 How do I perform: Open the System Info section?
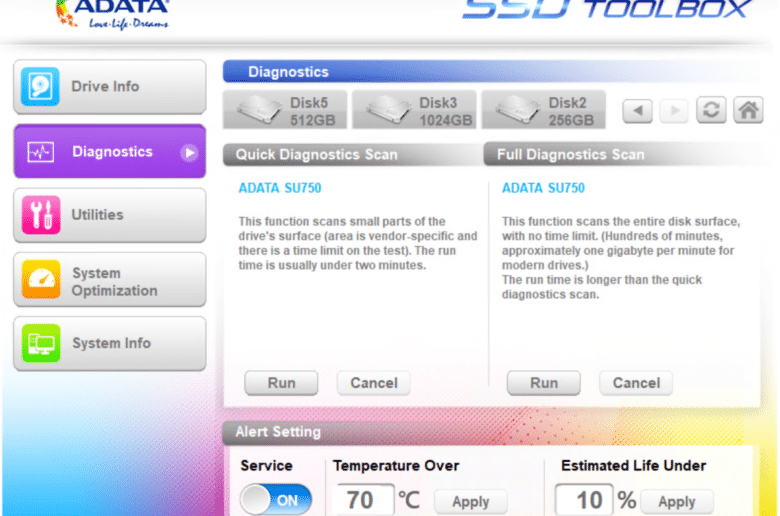[x=109, y=343]
